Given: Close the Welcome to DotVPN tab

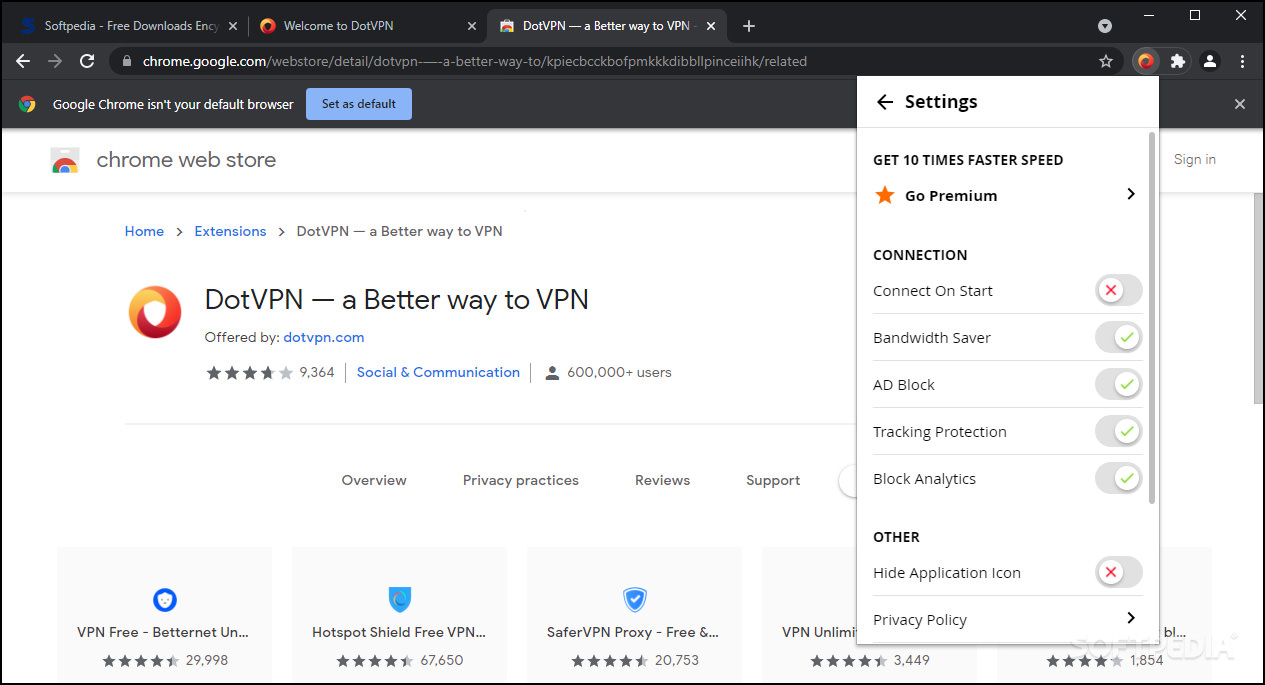Looking at the screenshot, I should pos(473,26).
